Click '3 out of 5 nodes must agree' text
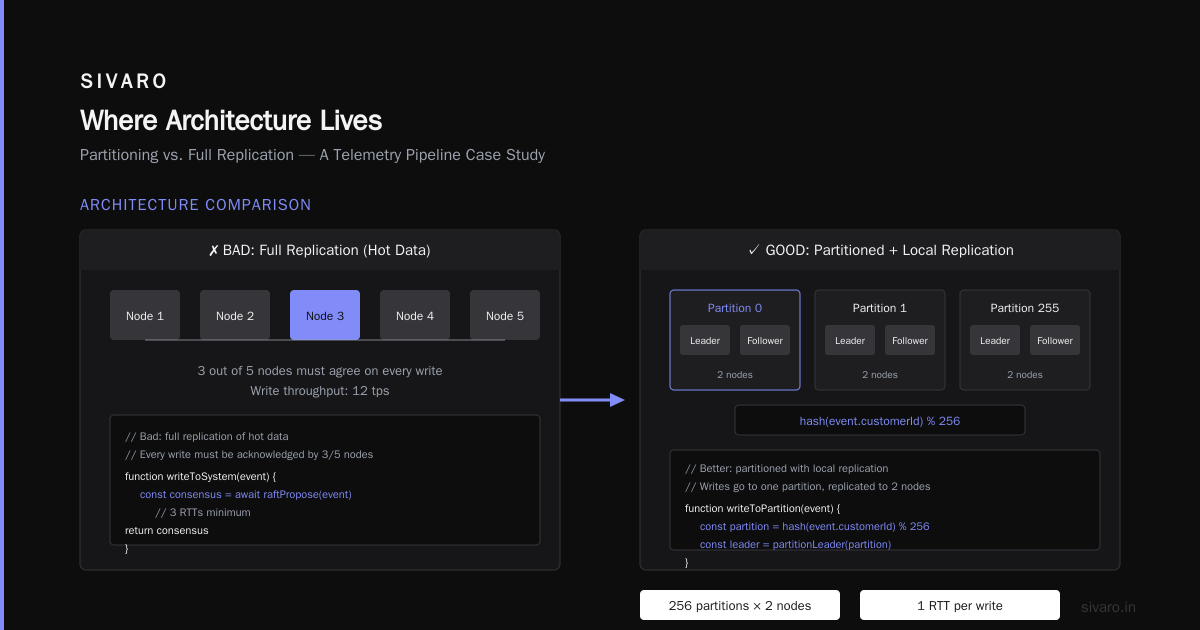Screen dimensions: 1200x630 coord(320,371)
